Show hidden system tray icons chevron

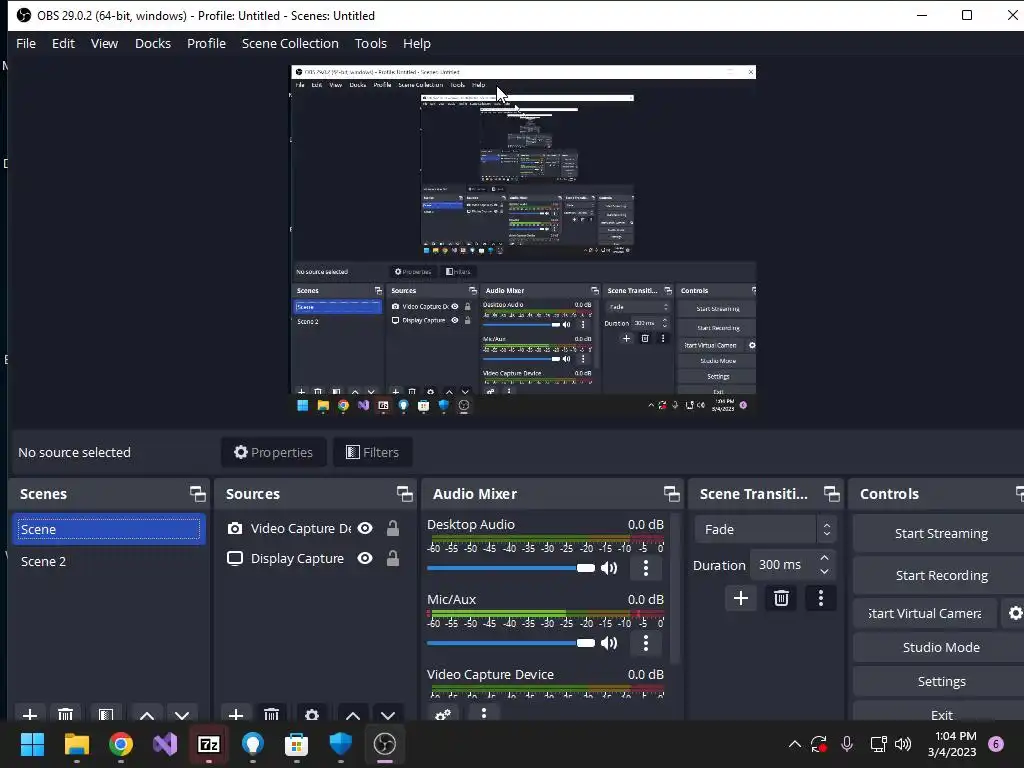click(794, 744)
